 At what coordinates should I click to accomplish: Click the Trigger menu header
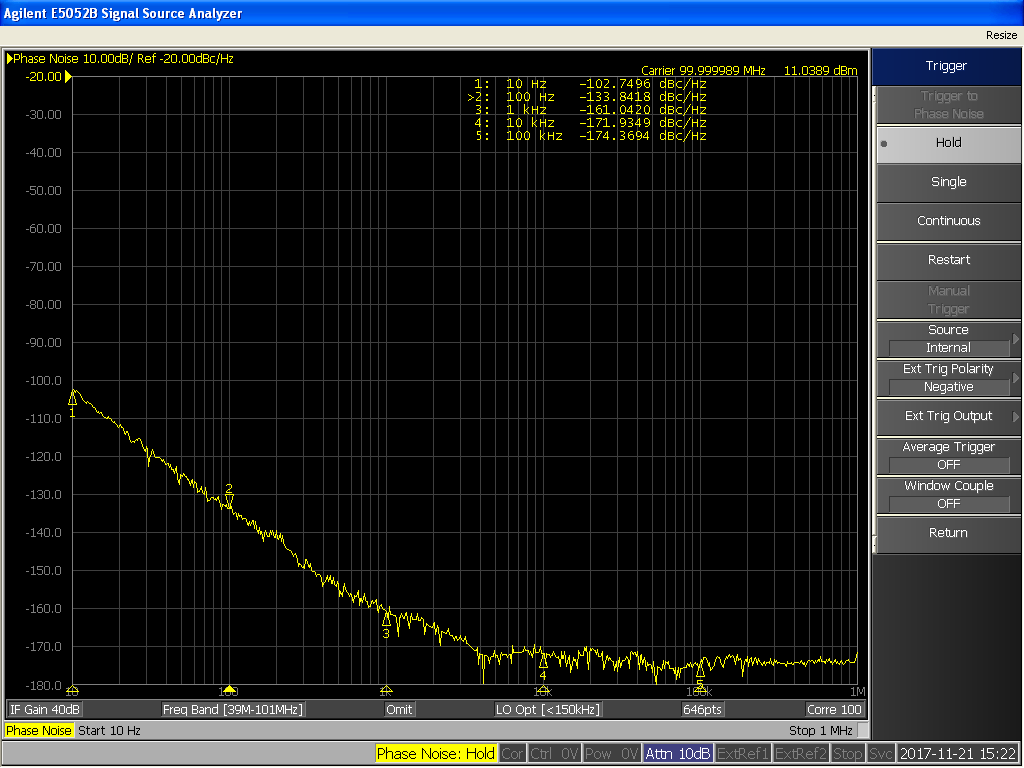click(946, 66)
